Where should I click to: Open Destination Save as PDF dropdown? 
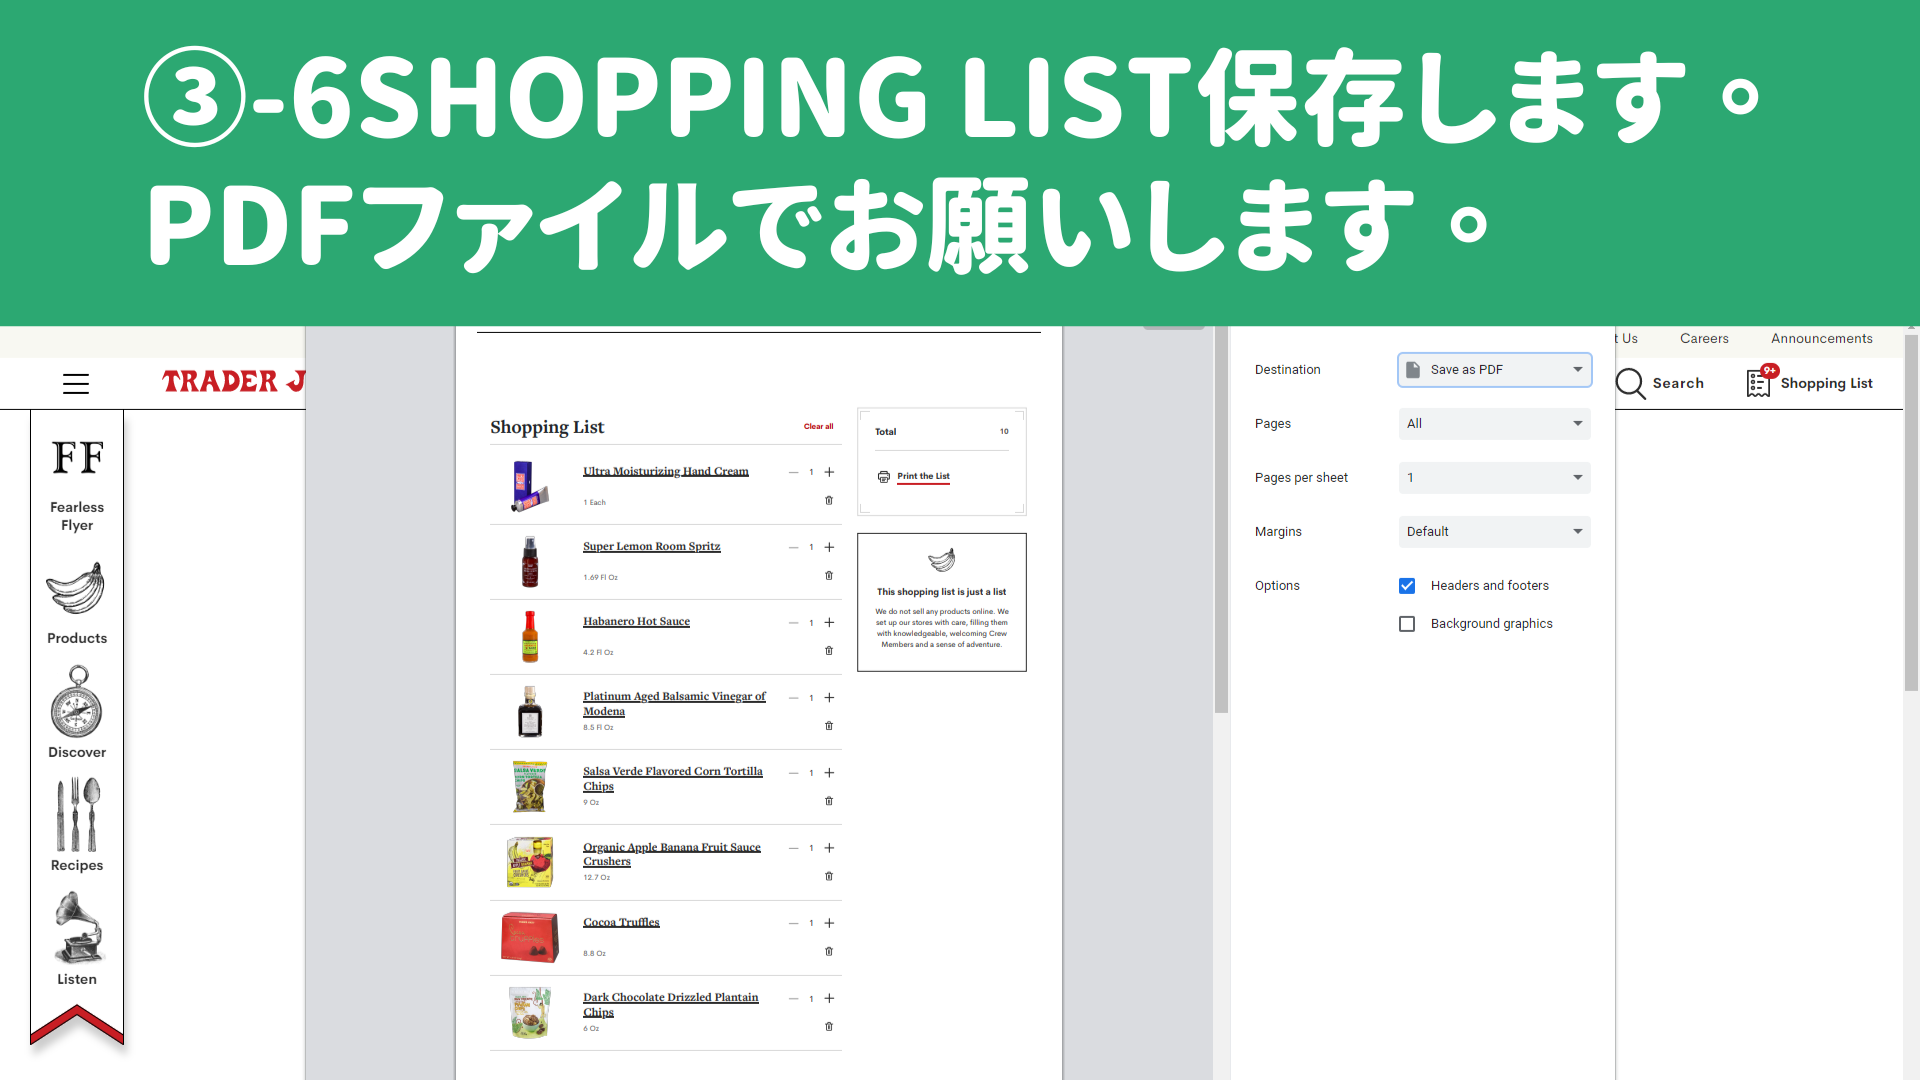(x=1494, y=370)
